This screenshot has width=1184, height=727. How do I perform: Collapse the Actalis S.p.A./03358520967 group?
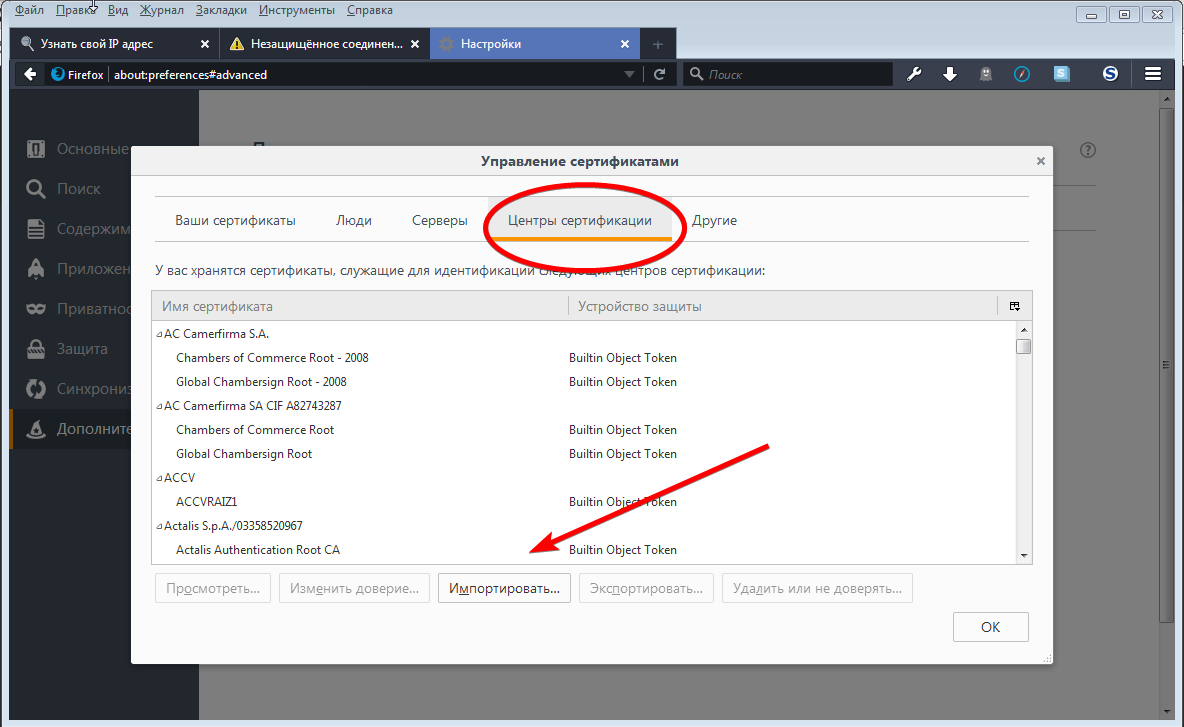(x=159, y=526)
